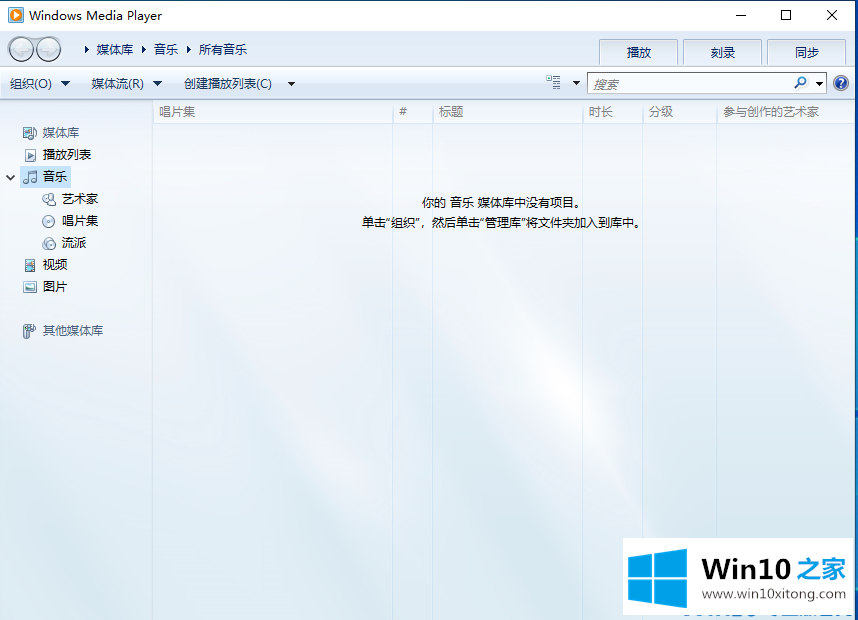Select 流派 label under 音乐
The height and width of the screenshot is (620, 858).
74,243
